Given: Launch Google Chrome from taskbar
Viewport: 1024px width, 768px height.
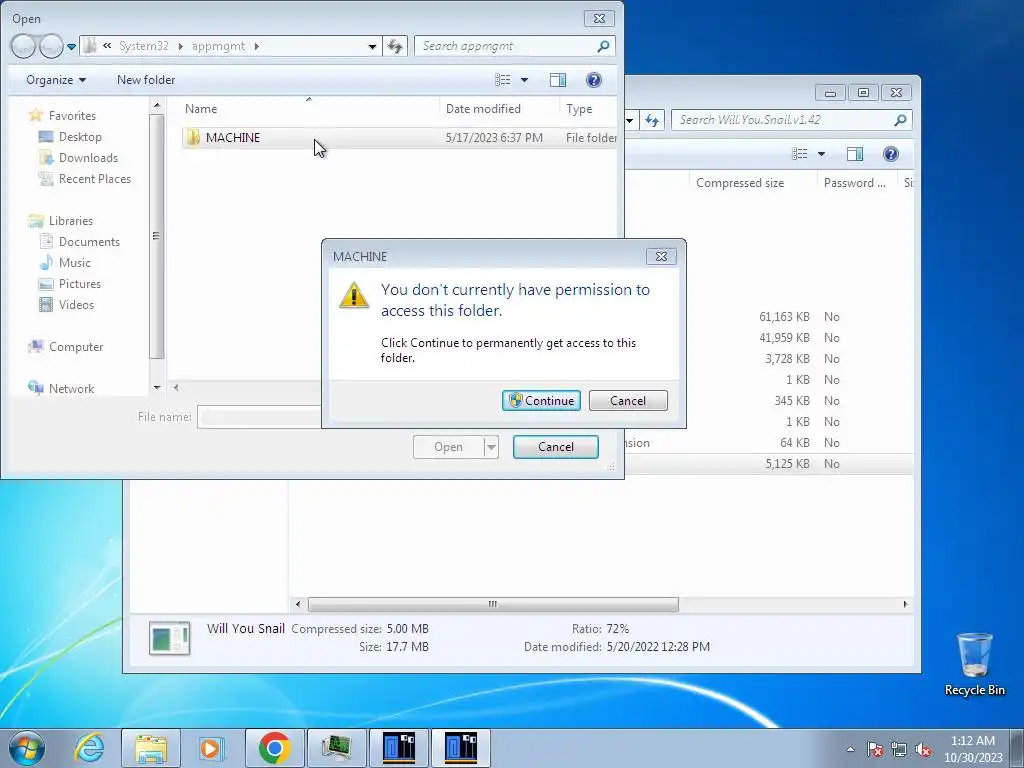Looking at the screenshot, I should coord(274,748).
